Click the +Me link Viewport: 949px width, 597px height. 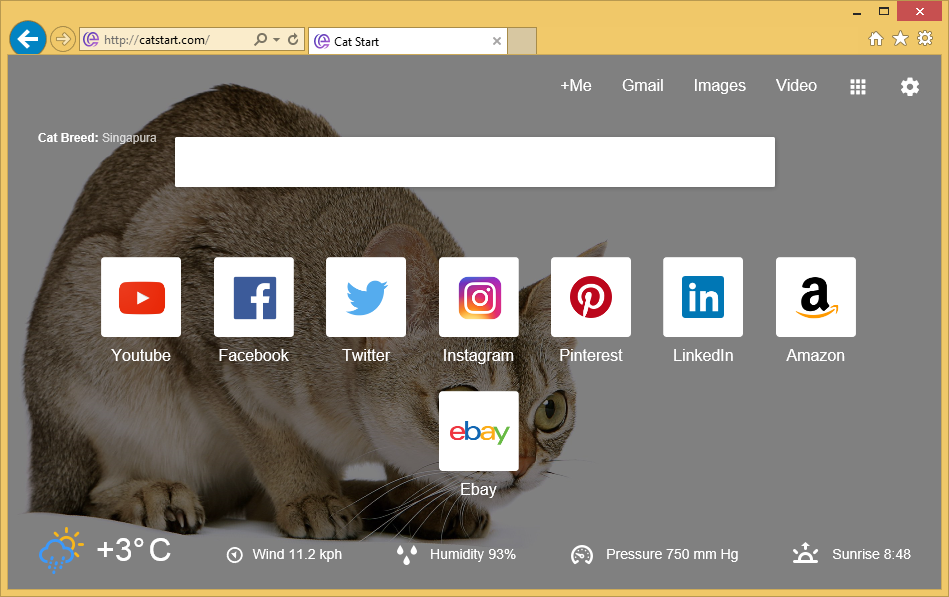(576, 86)
